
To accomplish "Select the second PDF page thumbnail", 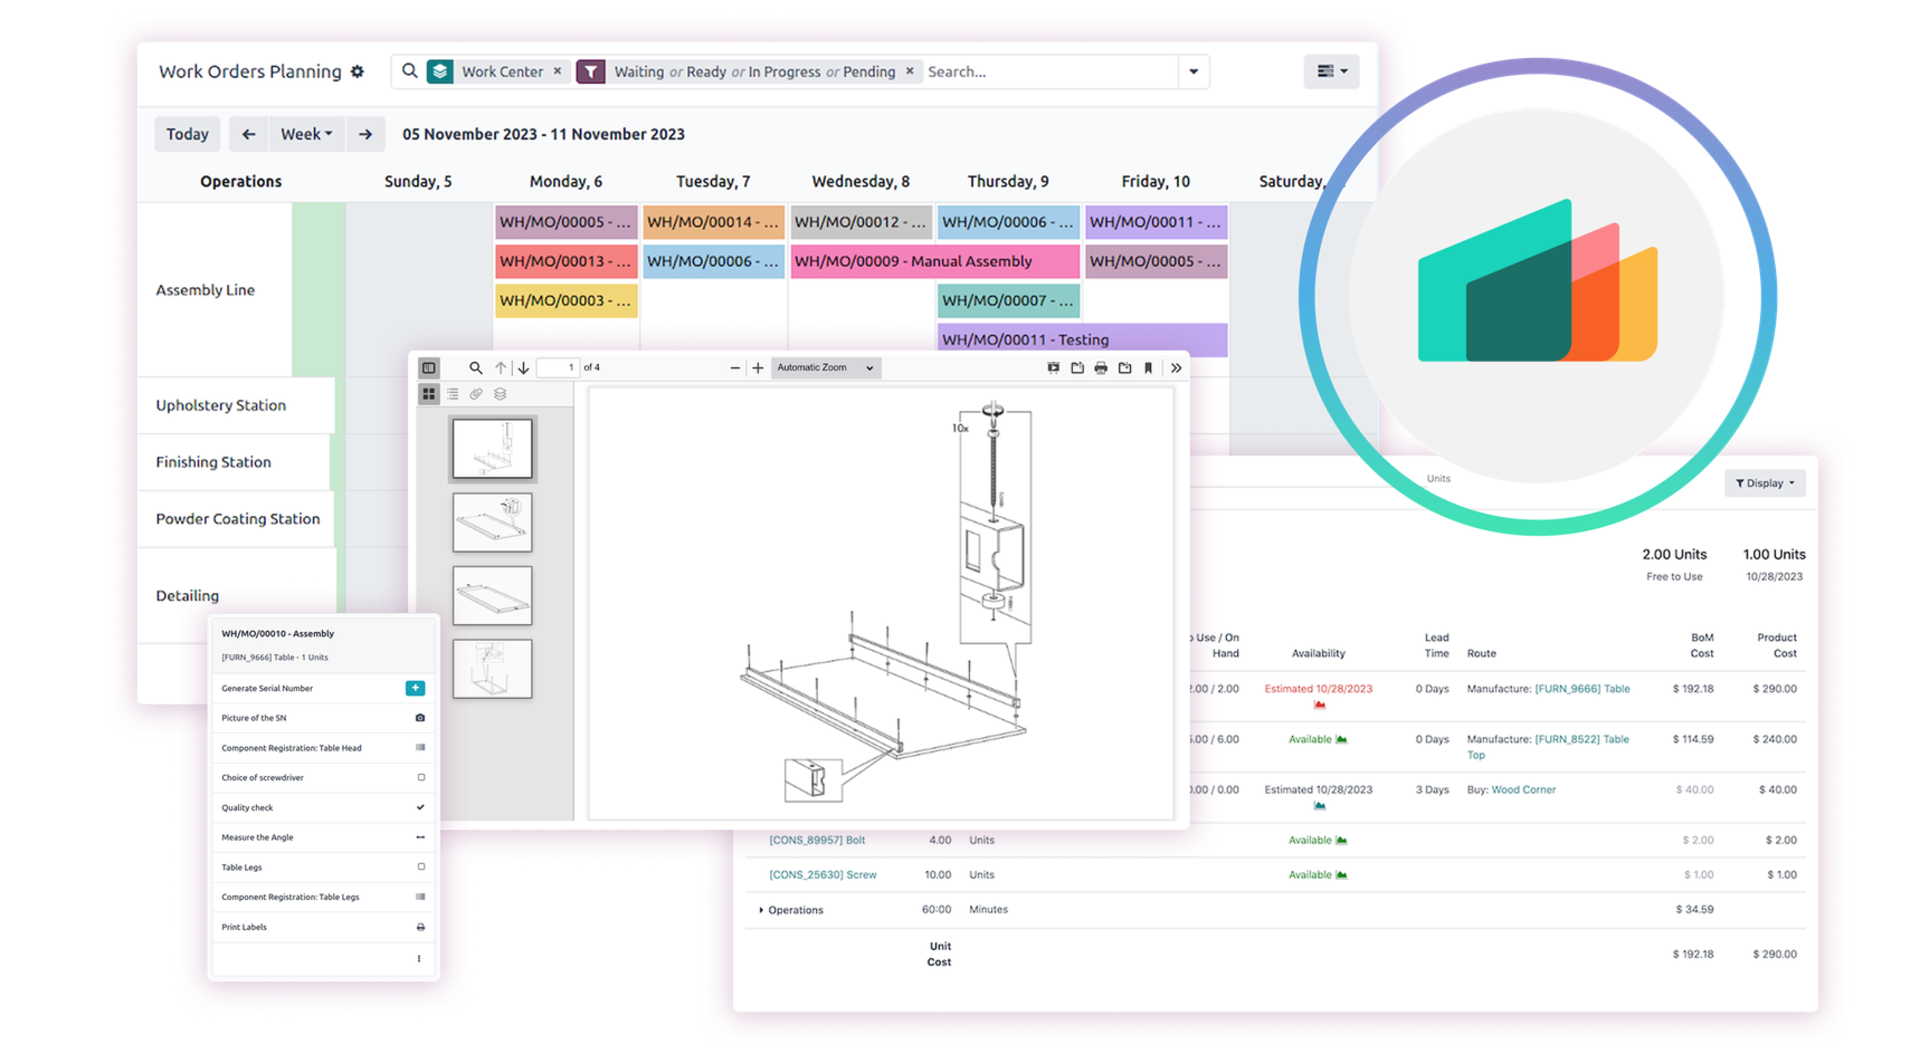I will click(x=492, y=522).
